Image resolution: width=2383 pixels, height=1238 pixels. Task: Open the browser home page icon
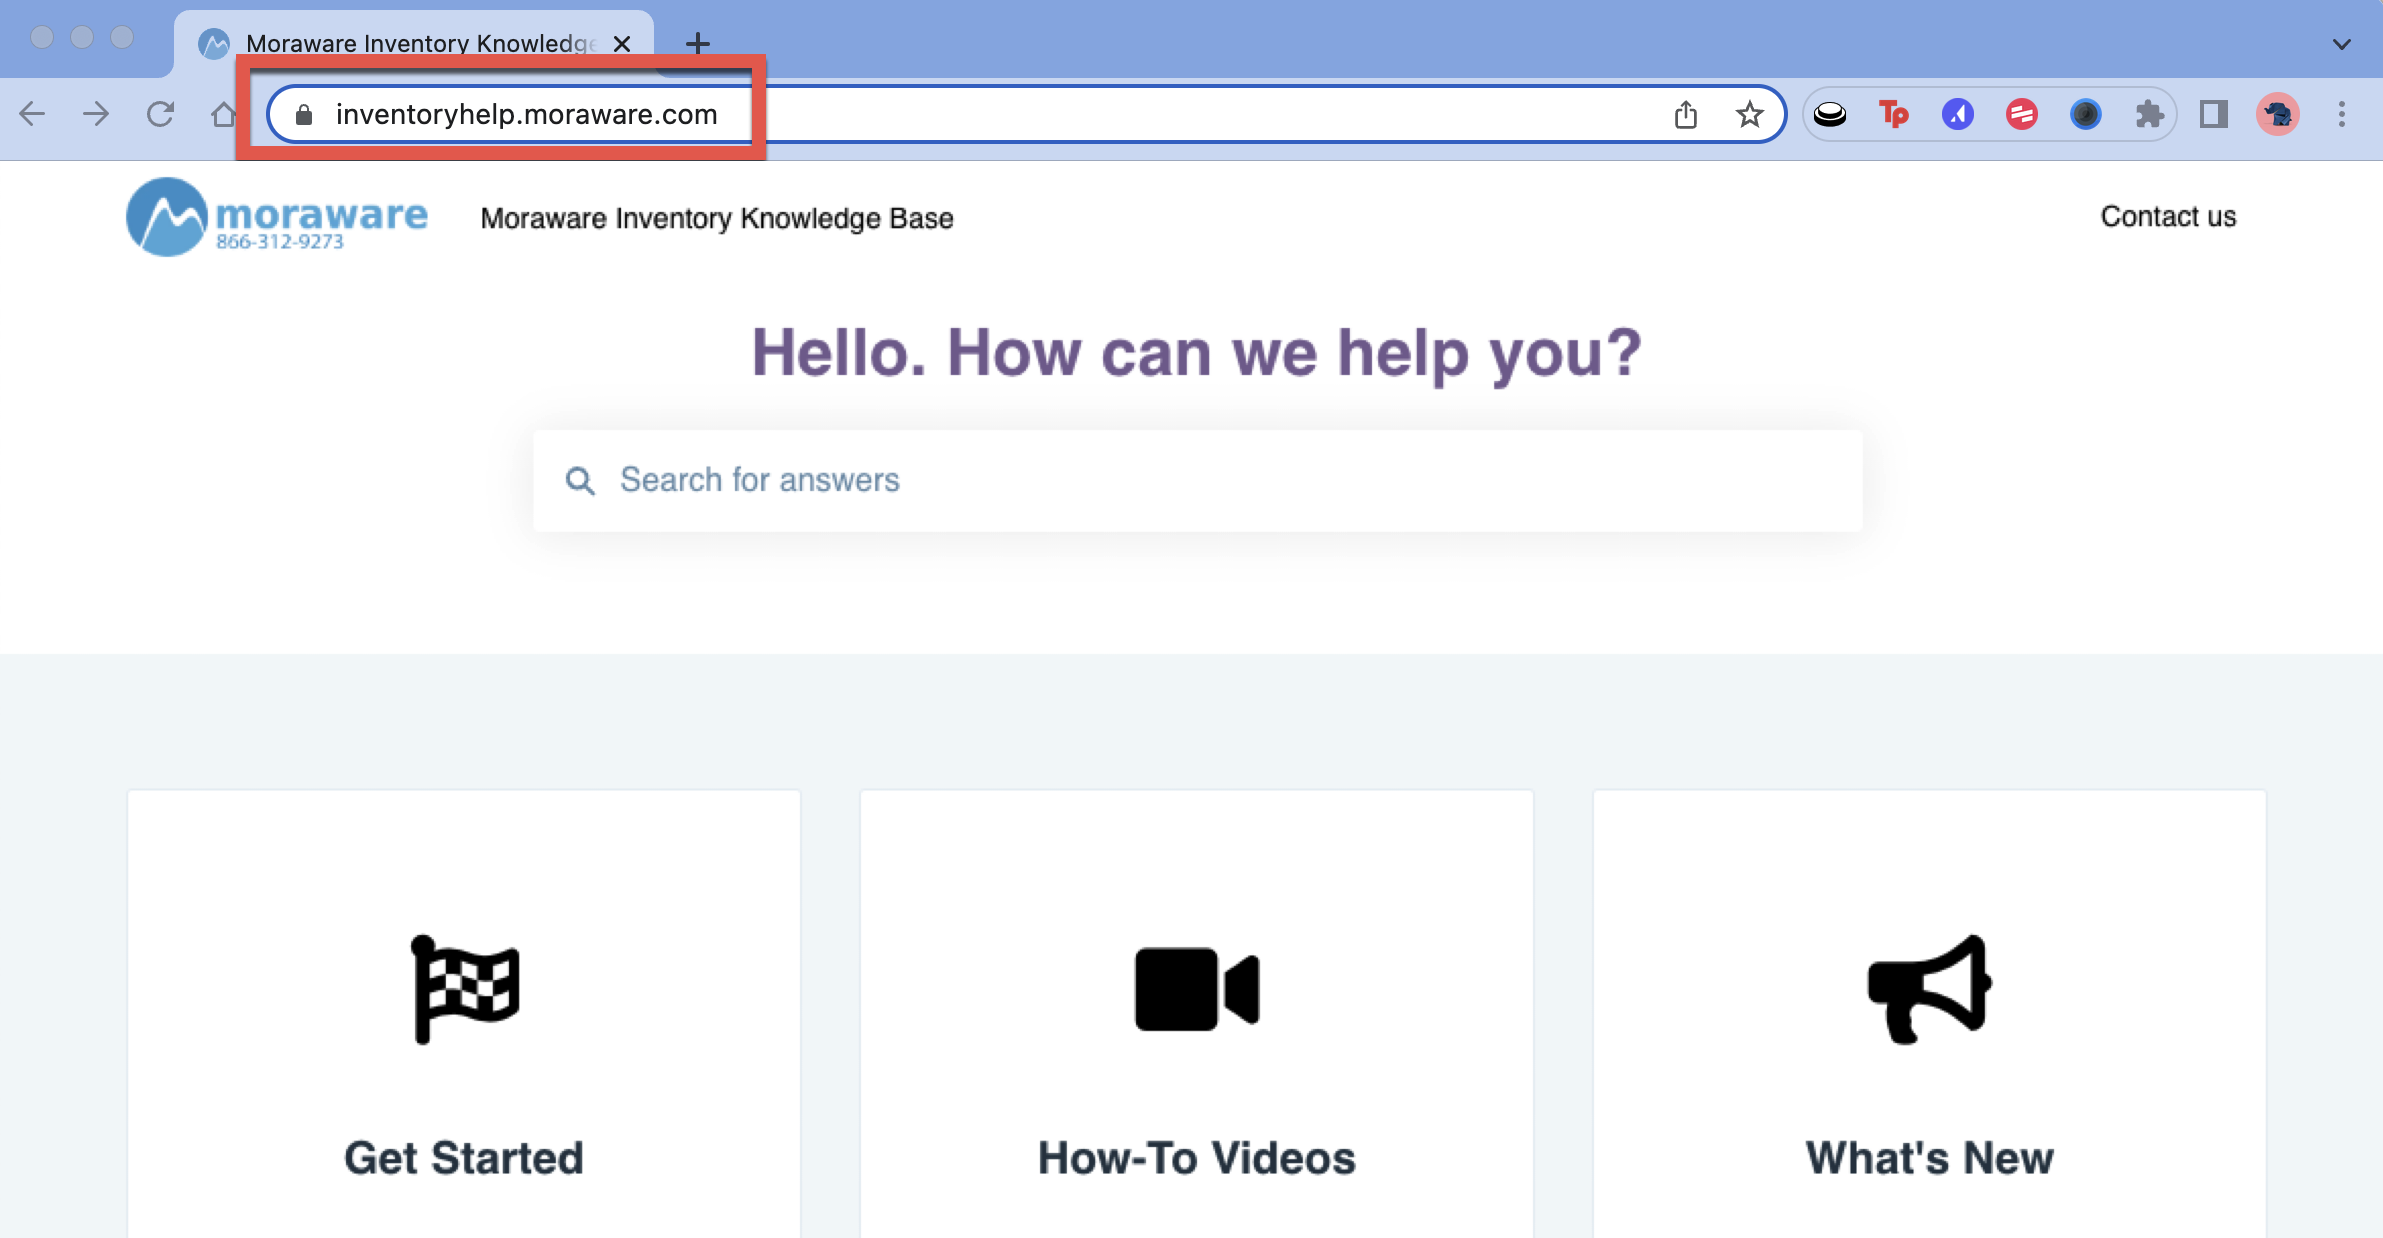click(223, 114)
